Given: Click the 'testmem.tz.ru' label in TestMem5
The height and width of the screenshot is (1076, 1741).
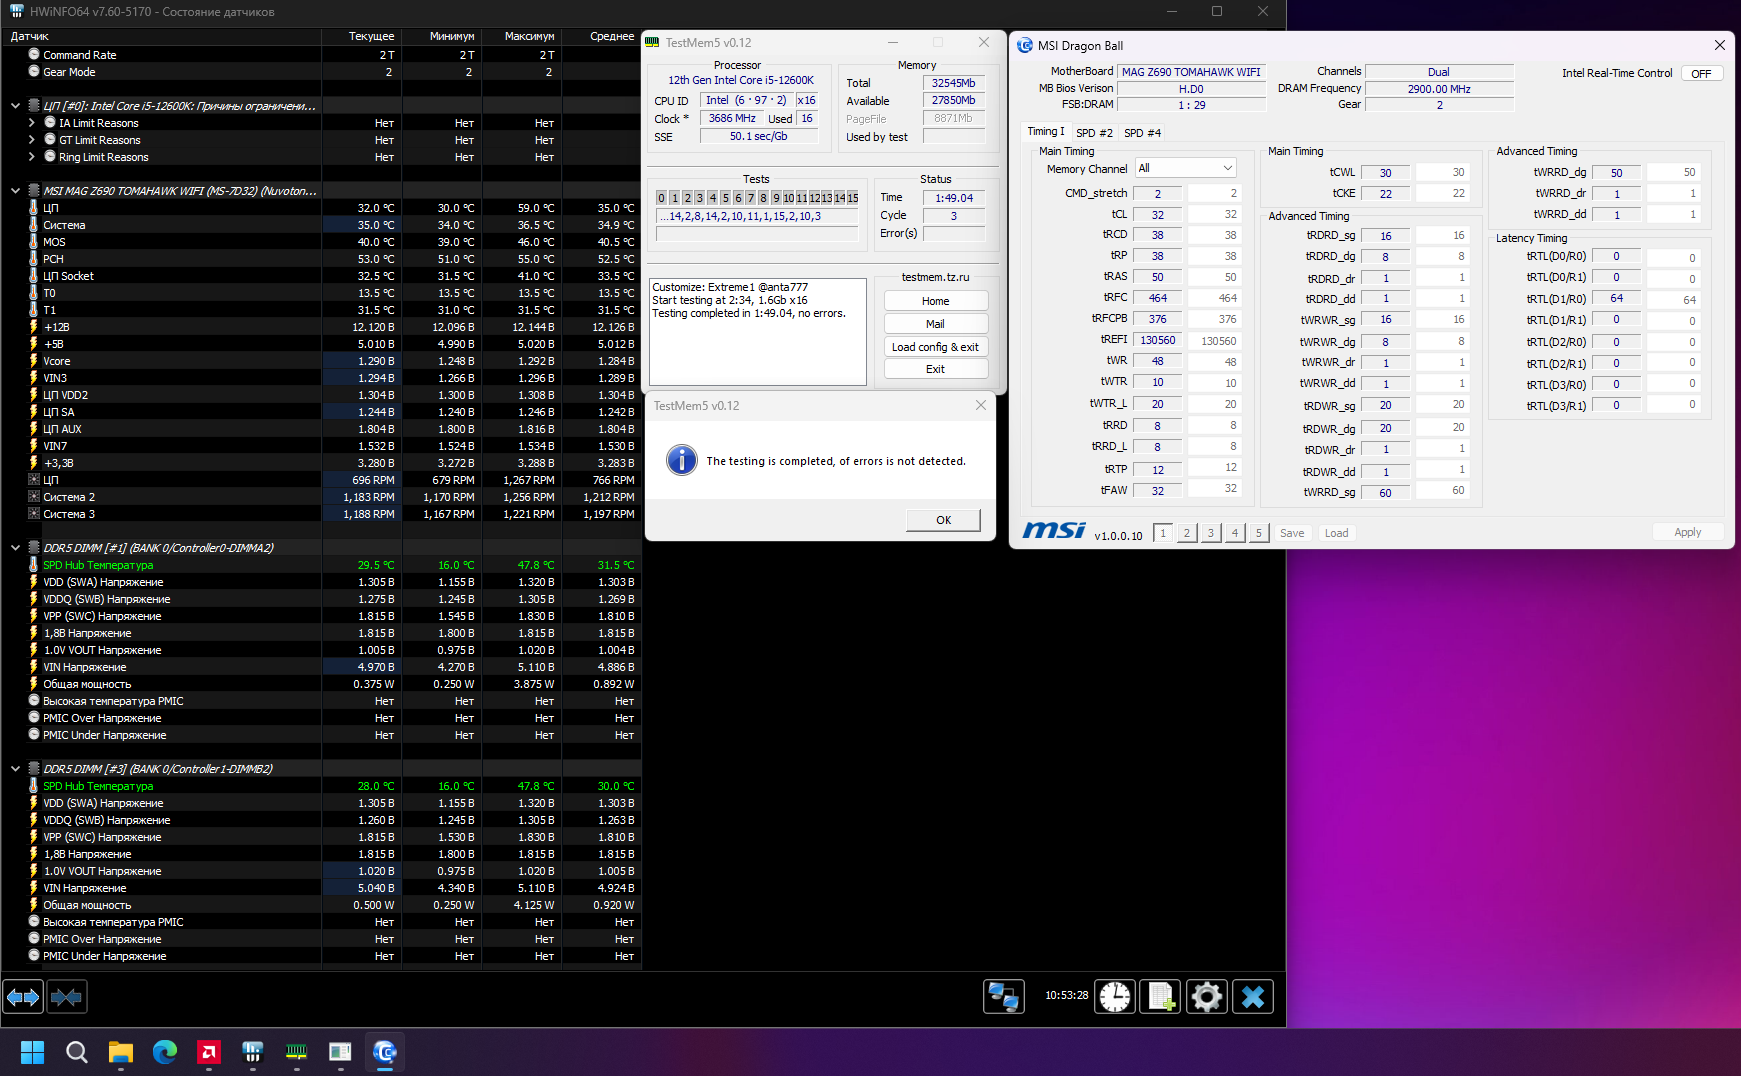Looking at the screenshot, I should pos(935,277).
